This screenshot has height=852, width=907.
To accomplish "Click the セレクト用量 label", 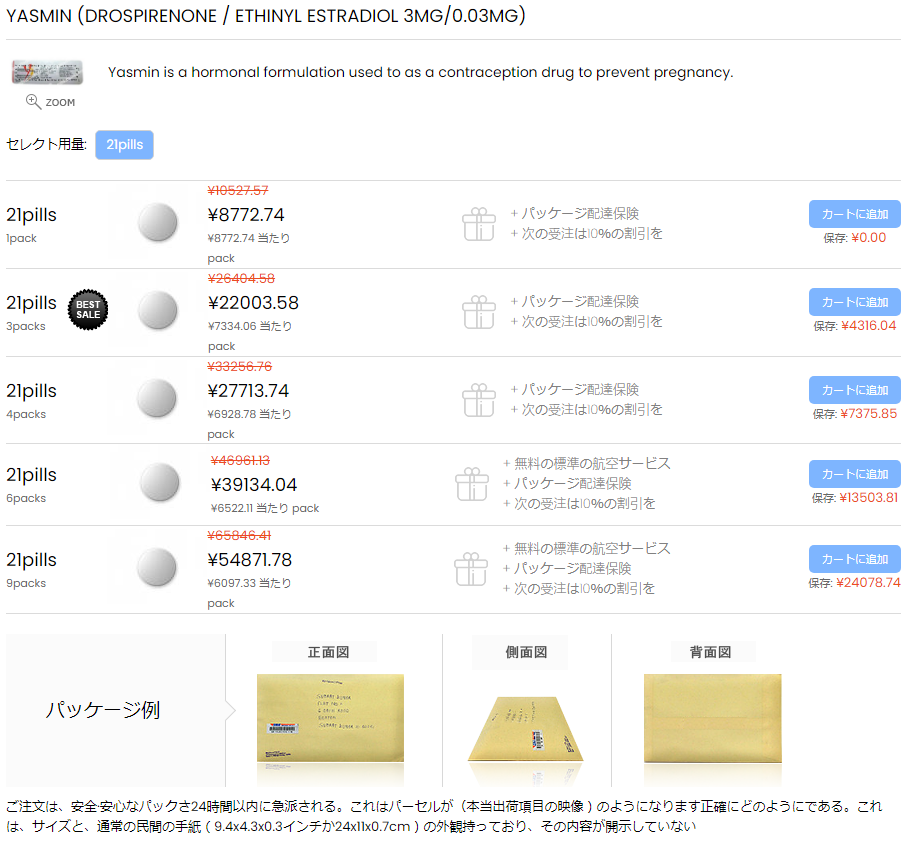I will click(x=46, y=144).
